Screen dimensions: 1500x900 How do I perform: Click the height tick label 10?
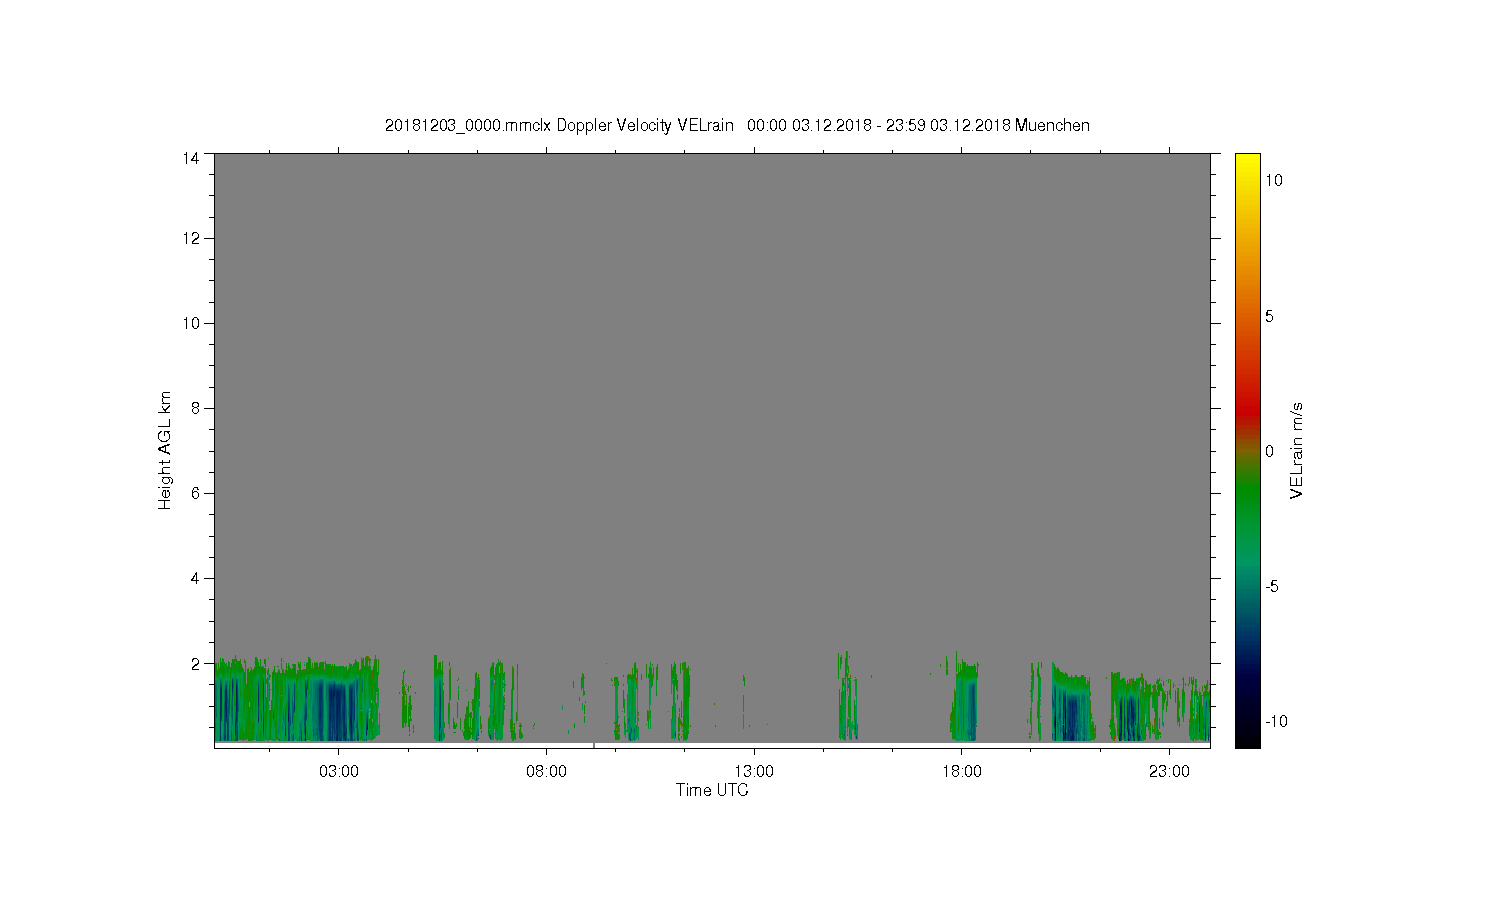point(190,323)
